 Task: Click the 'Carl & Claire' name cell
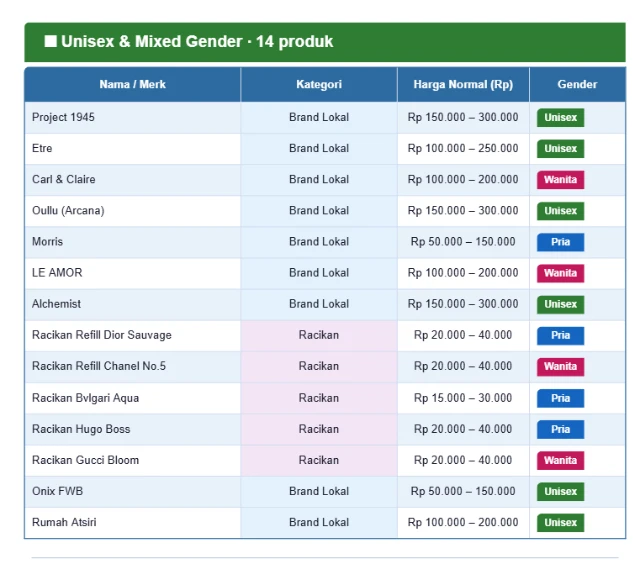(133, 180)
